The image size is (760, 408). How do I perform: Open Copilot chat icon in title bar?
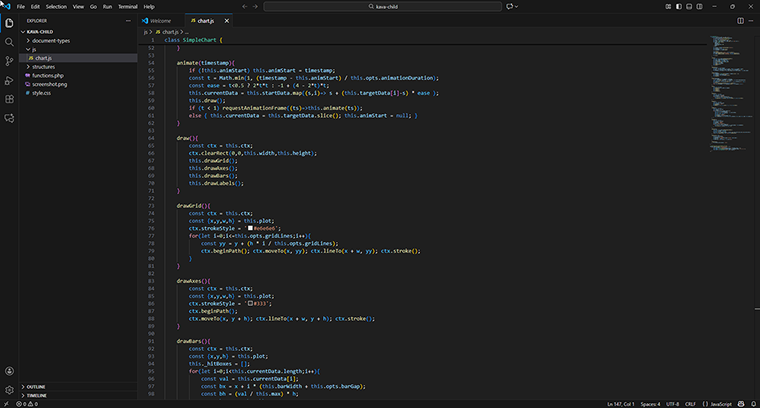pyautogui.click(x=509, y=7)
